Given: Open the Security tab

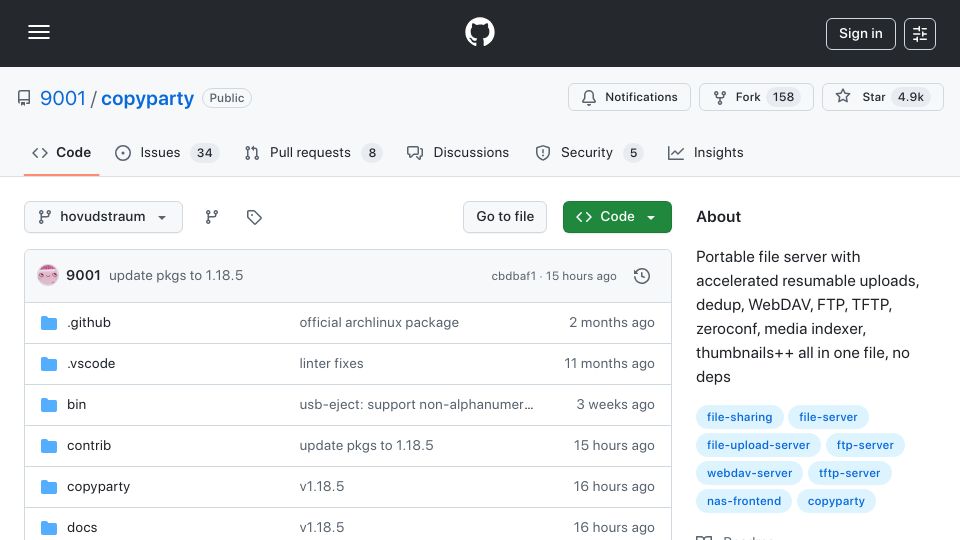Looking at the screenshot, I should (x=589, y=152).
